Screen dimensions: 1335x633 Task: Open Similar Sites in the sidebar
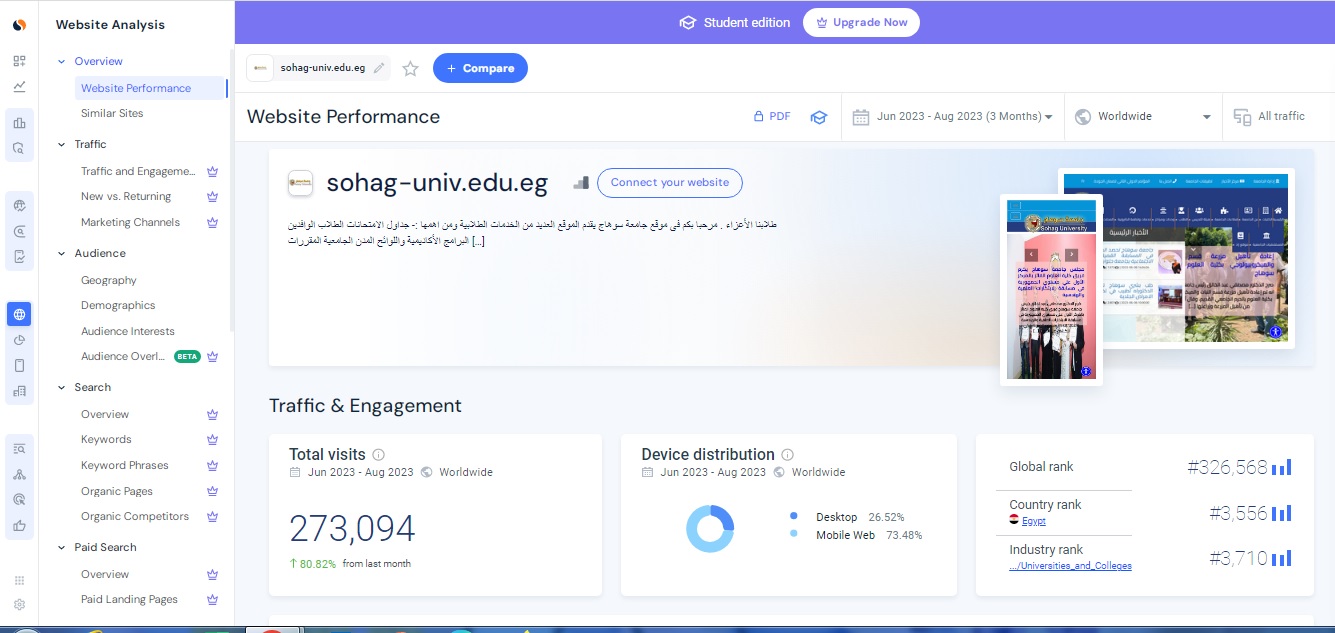112,114
